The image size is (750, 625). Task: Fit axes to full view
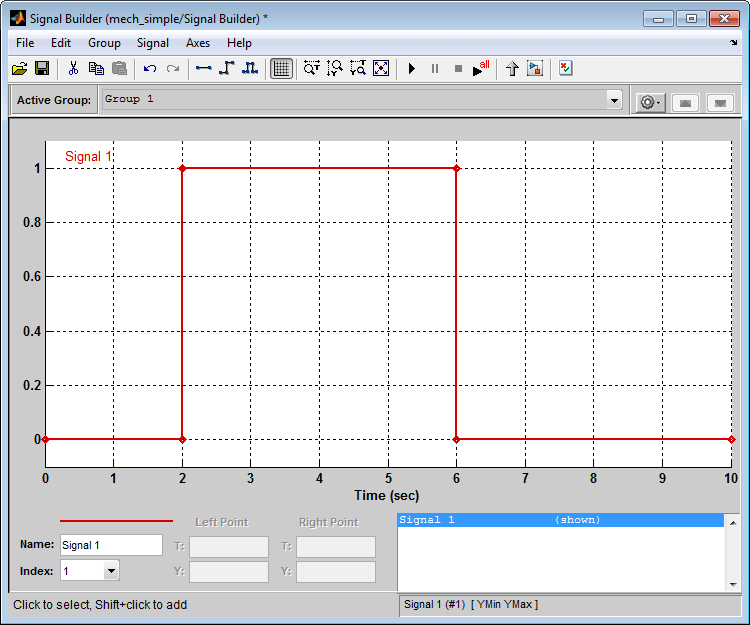click(381, 69)
